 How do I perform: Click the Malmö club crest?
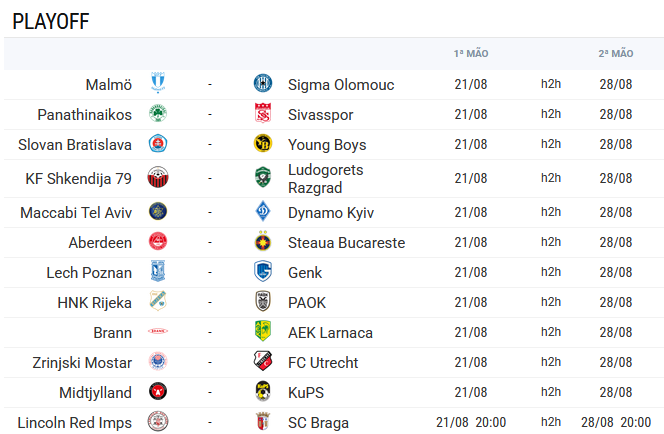(158, 83)
